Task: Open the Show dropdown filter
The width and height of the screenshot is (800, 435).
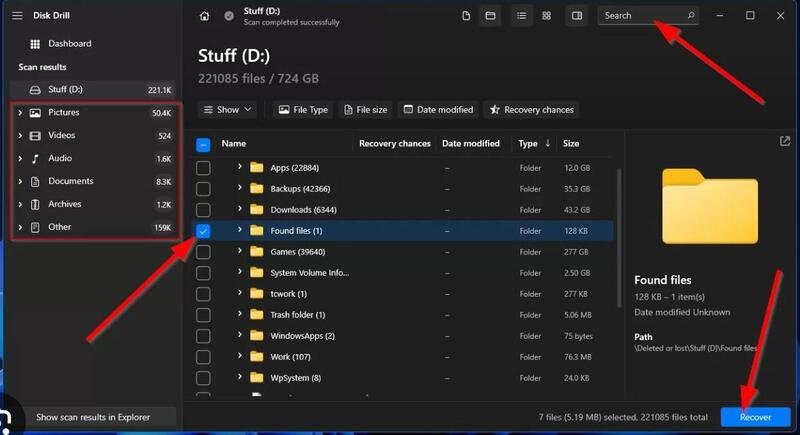Action: 227,109
